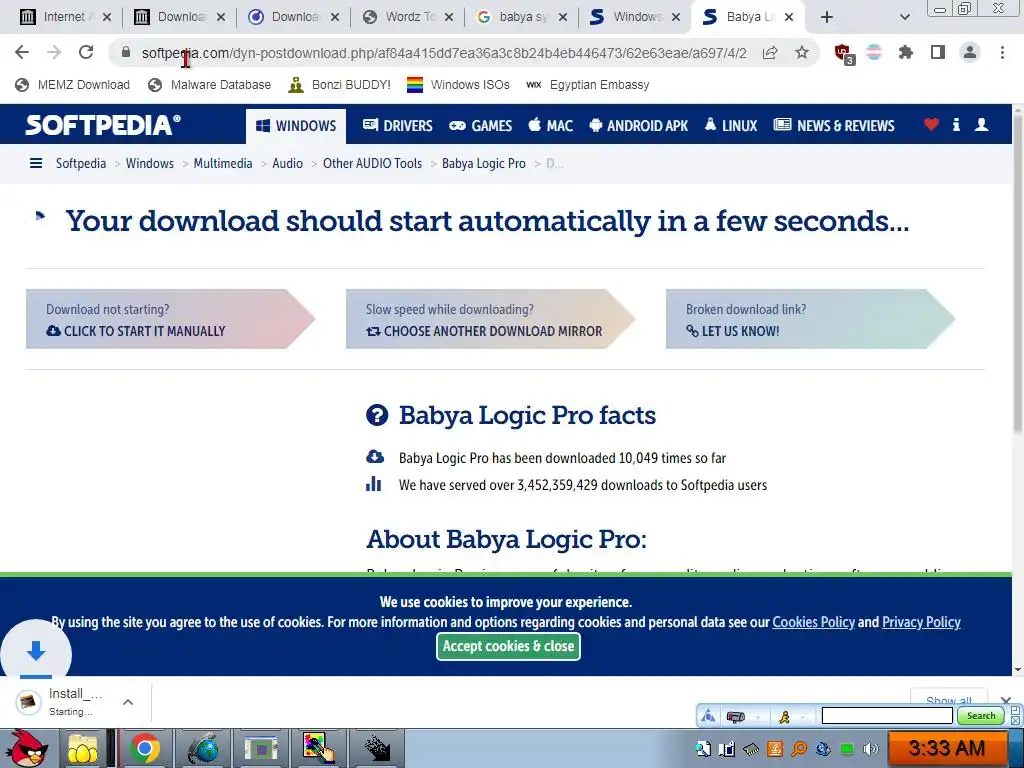
Task: Click to start the download manually
Action: click(x=170, y=319)
